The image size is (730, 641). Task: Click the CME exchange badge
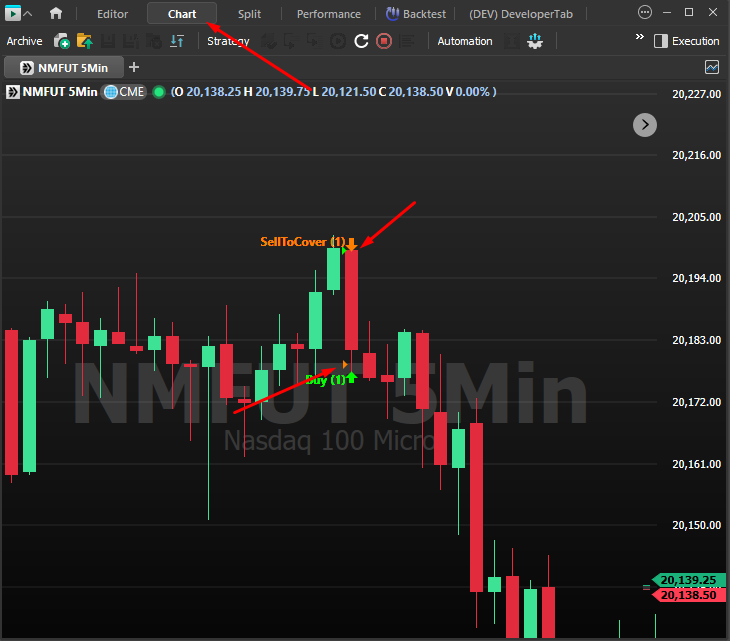click(x=125, y=91)
